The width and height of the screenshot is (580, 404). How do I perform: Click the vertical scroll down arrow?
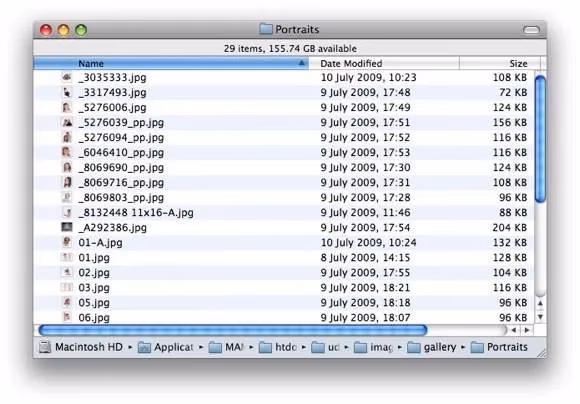[540, 317]
